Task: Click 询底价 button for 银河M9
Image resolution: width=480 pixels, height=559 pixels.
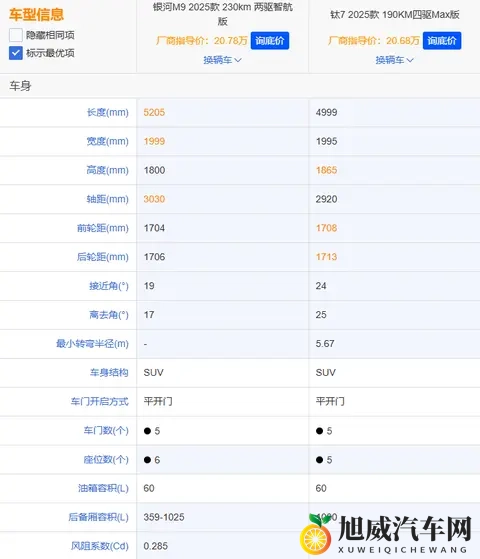Action: coord(270,41)
